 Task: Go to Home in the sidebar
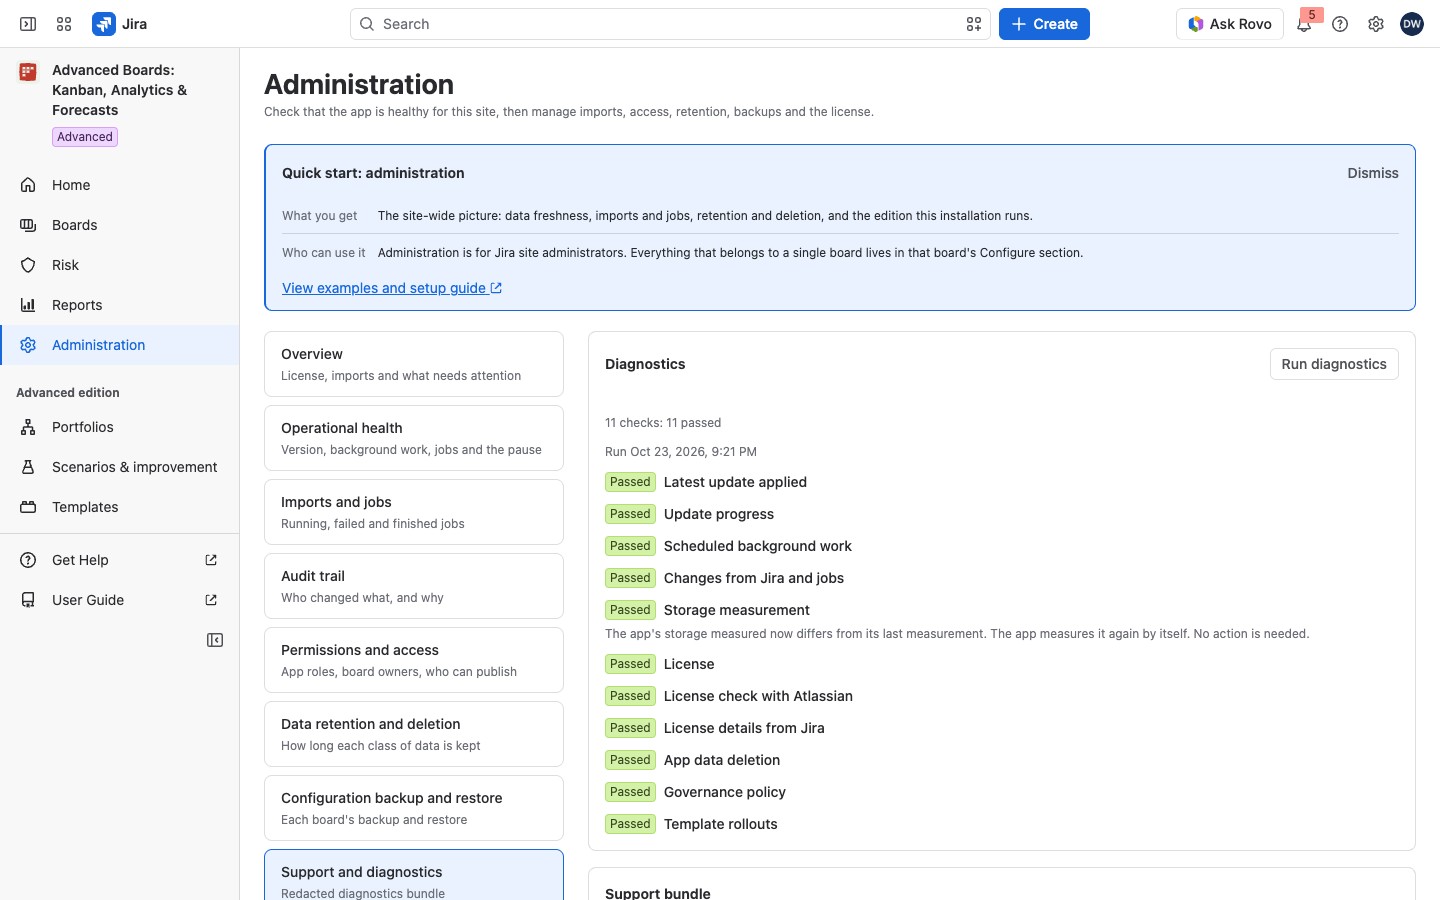(120, 185)
